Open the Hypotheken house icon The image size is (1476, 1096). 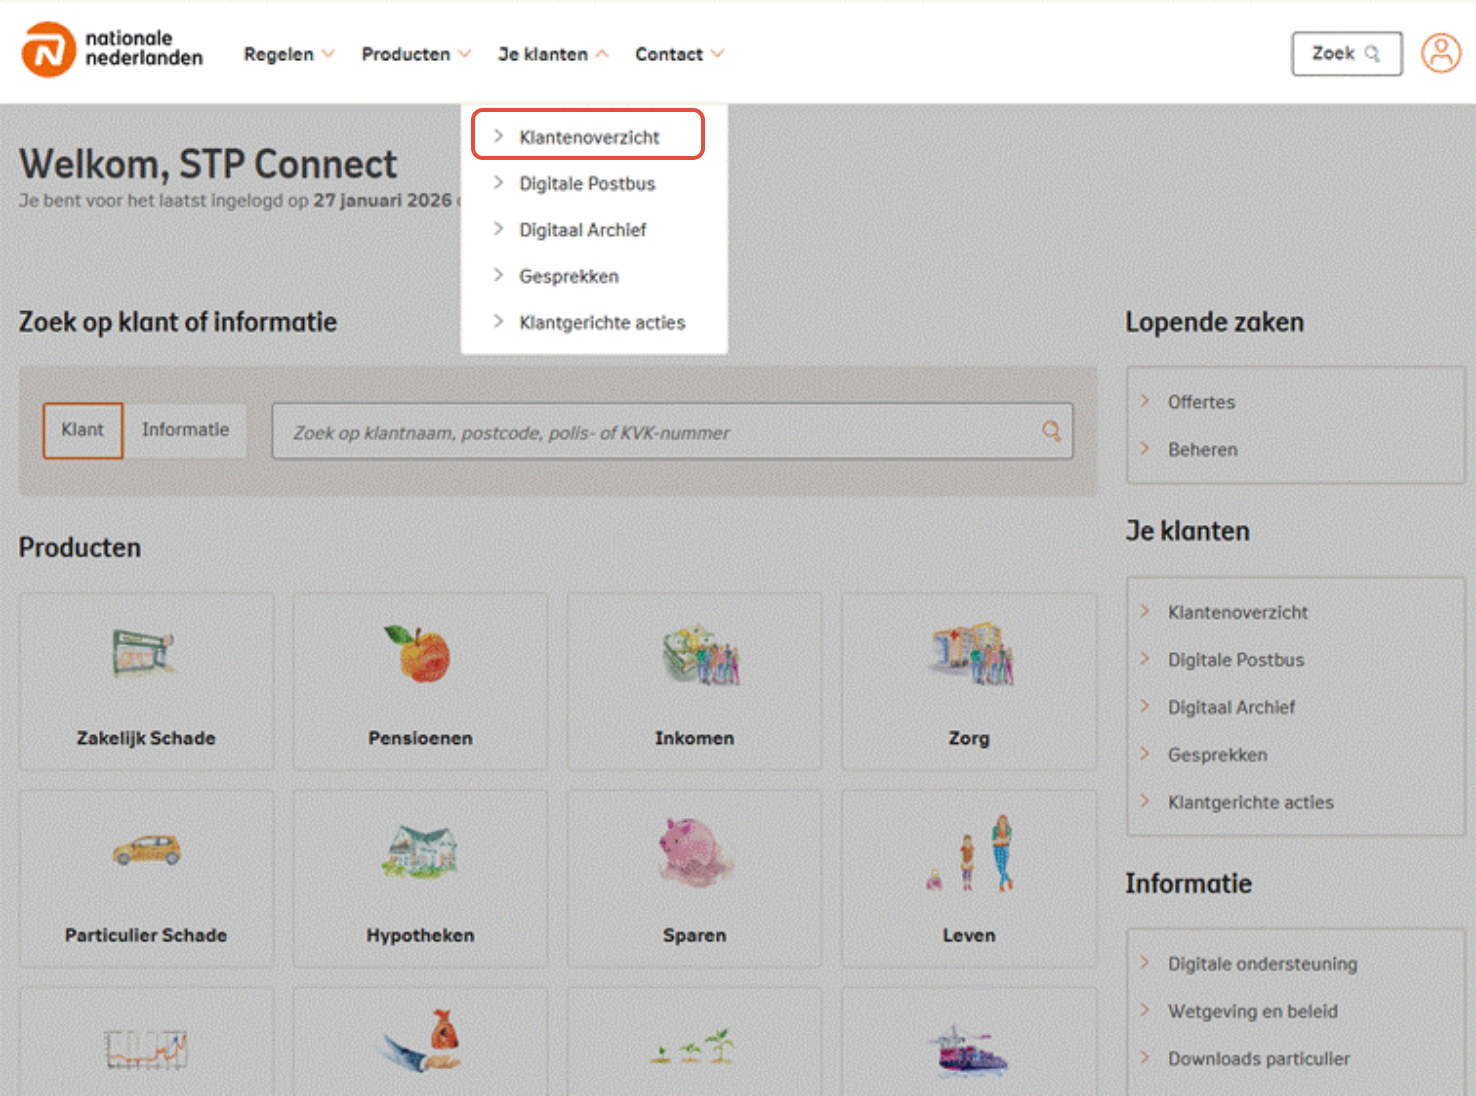click(x=420, y=851)
